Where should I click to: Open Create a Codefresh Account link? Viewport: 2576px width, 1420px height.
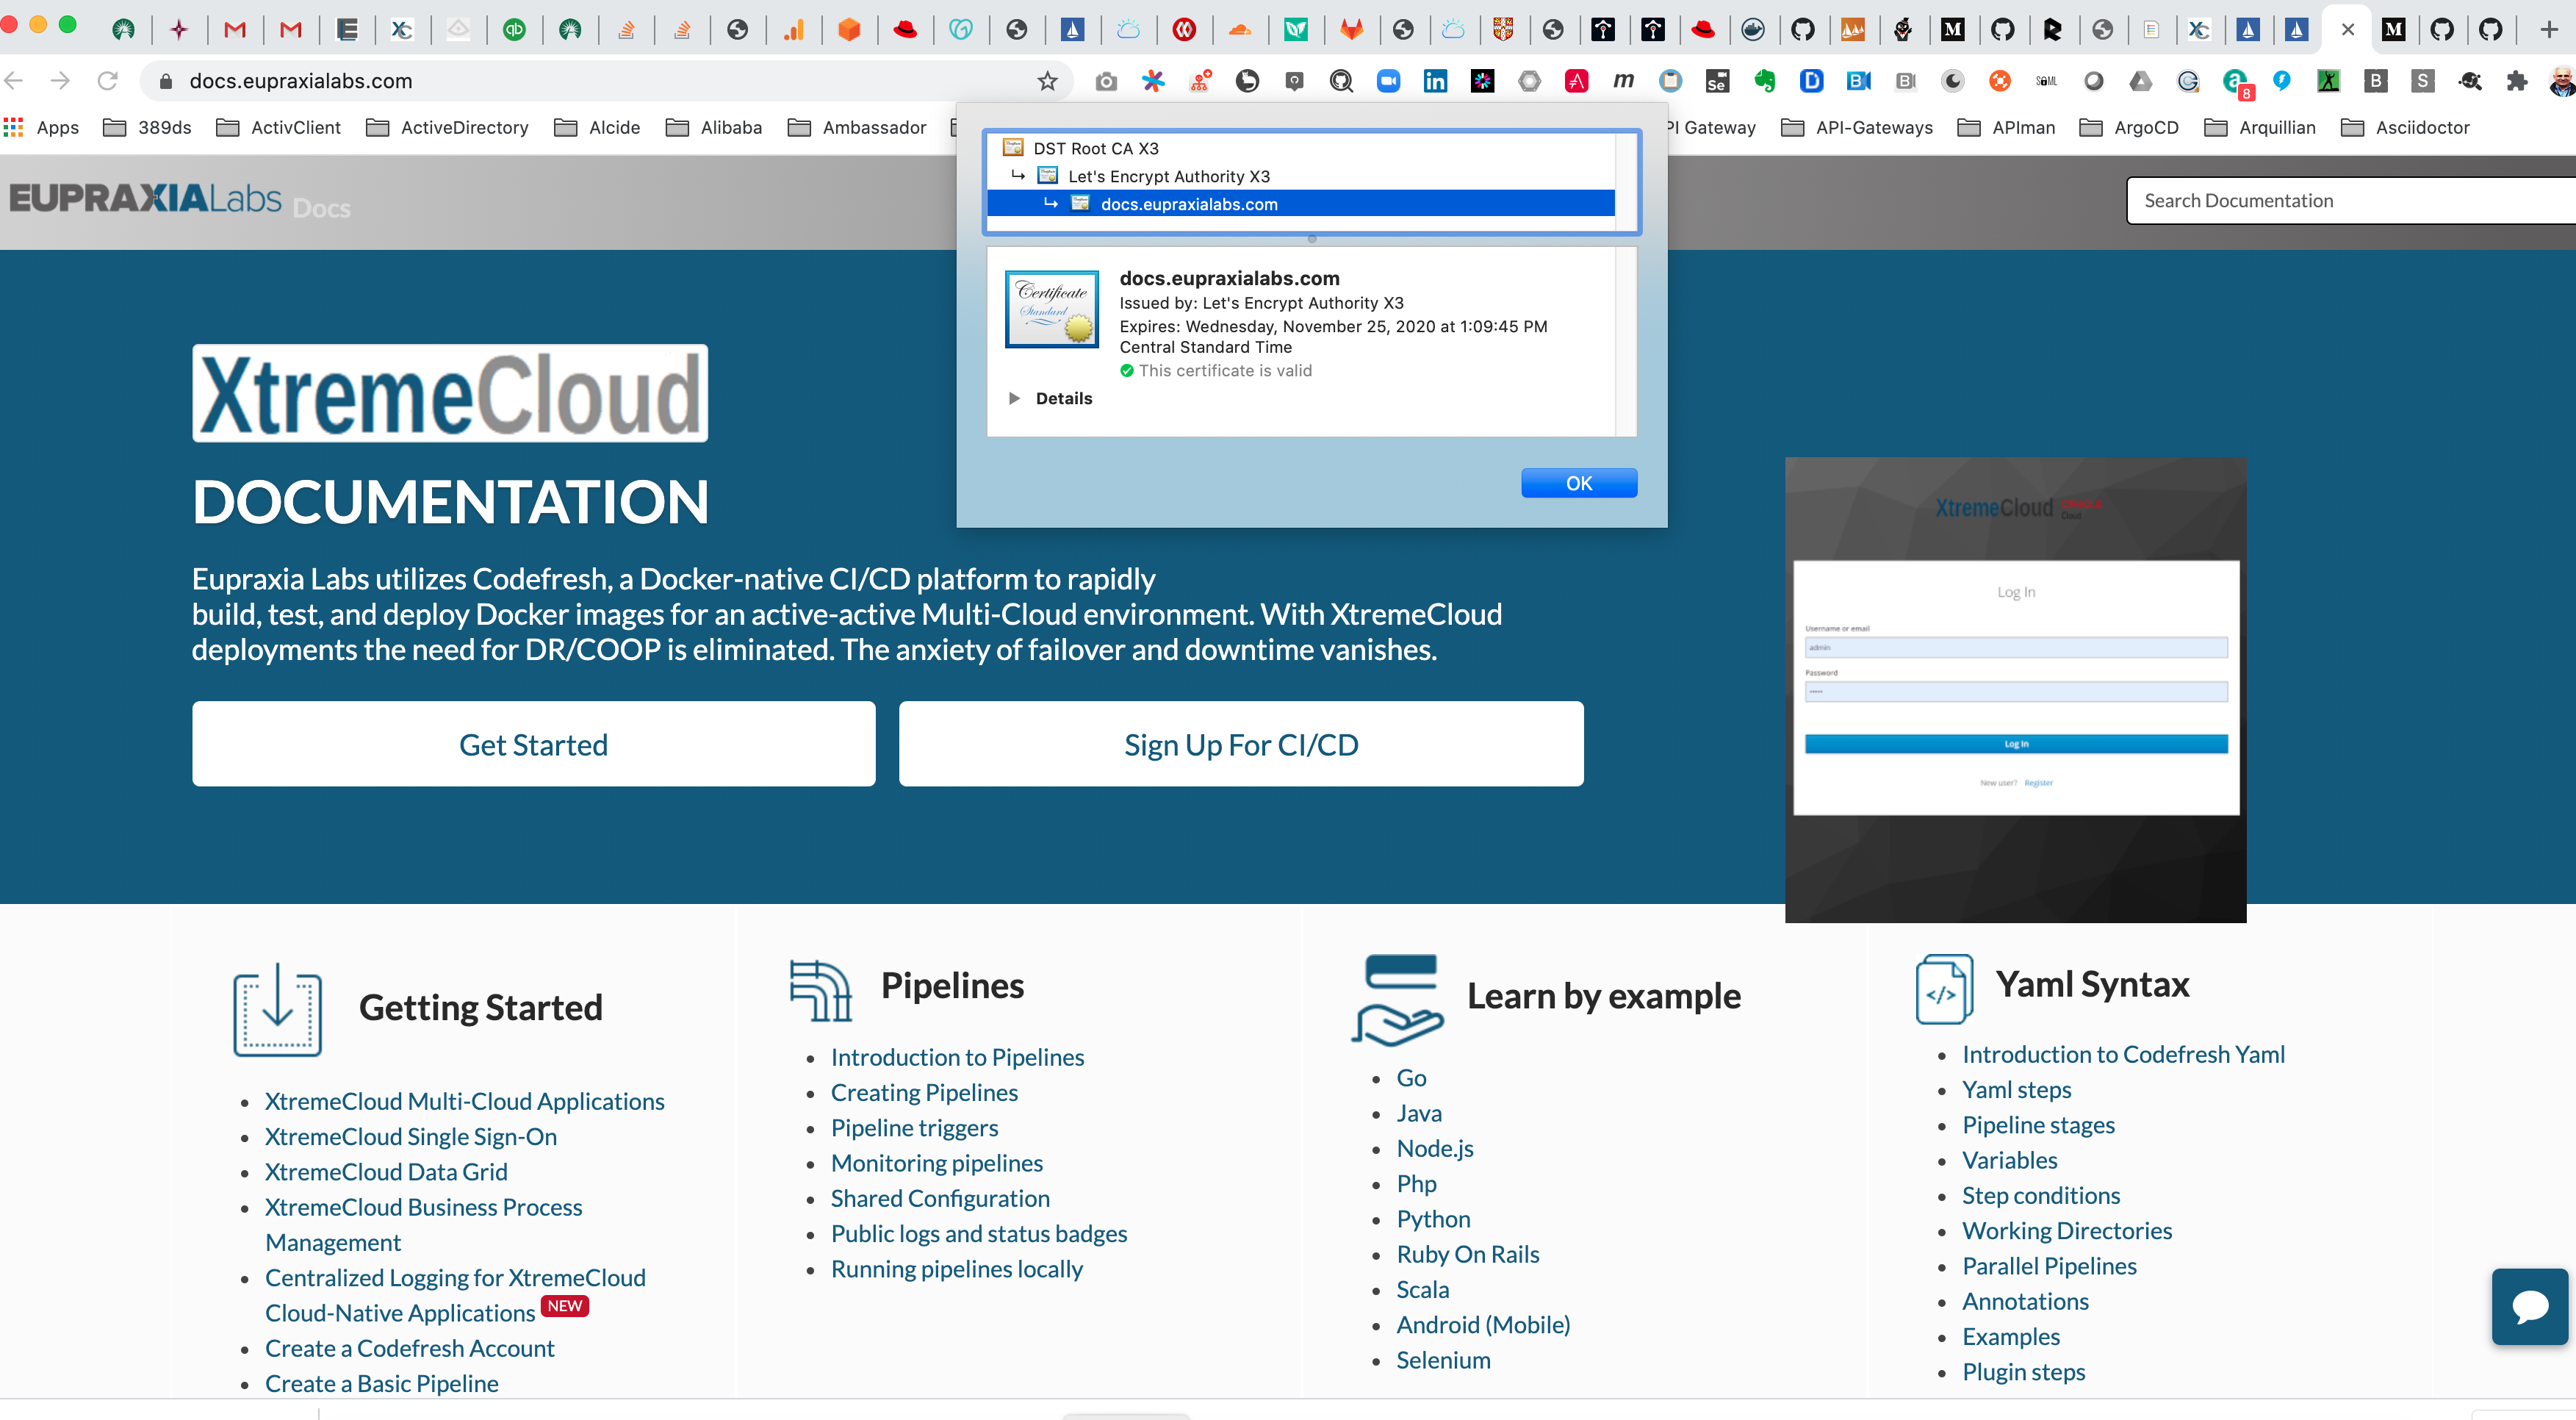coord(409,1348)
